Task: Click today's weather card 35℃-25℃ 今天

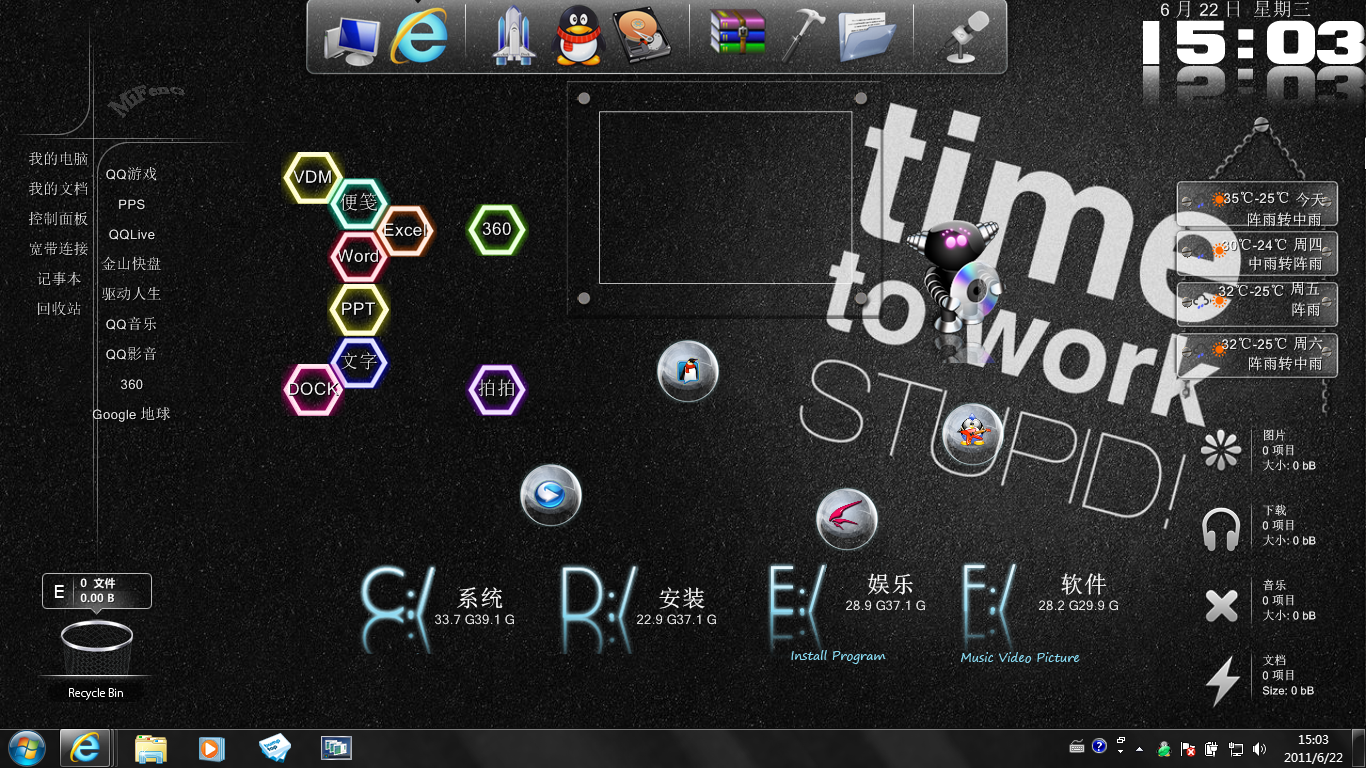Action: tap(1257, 204)
